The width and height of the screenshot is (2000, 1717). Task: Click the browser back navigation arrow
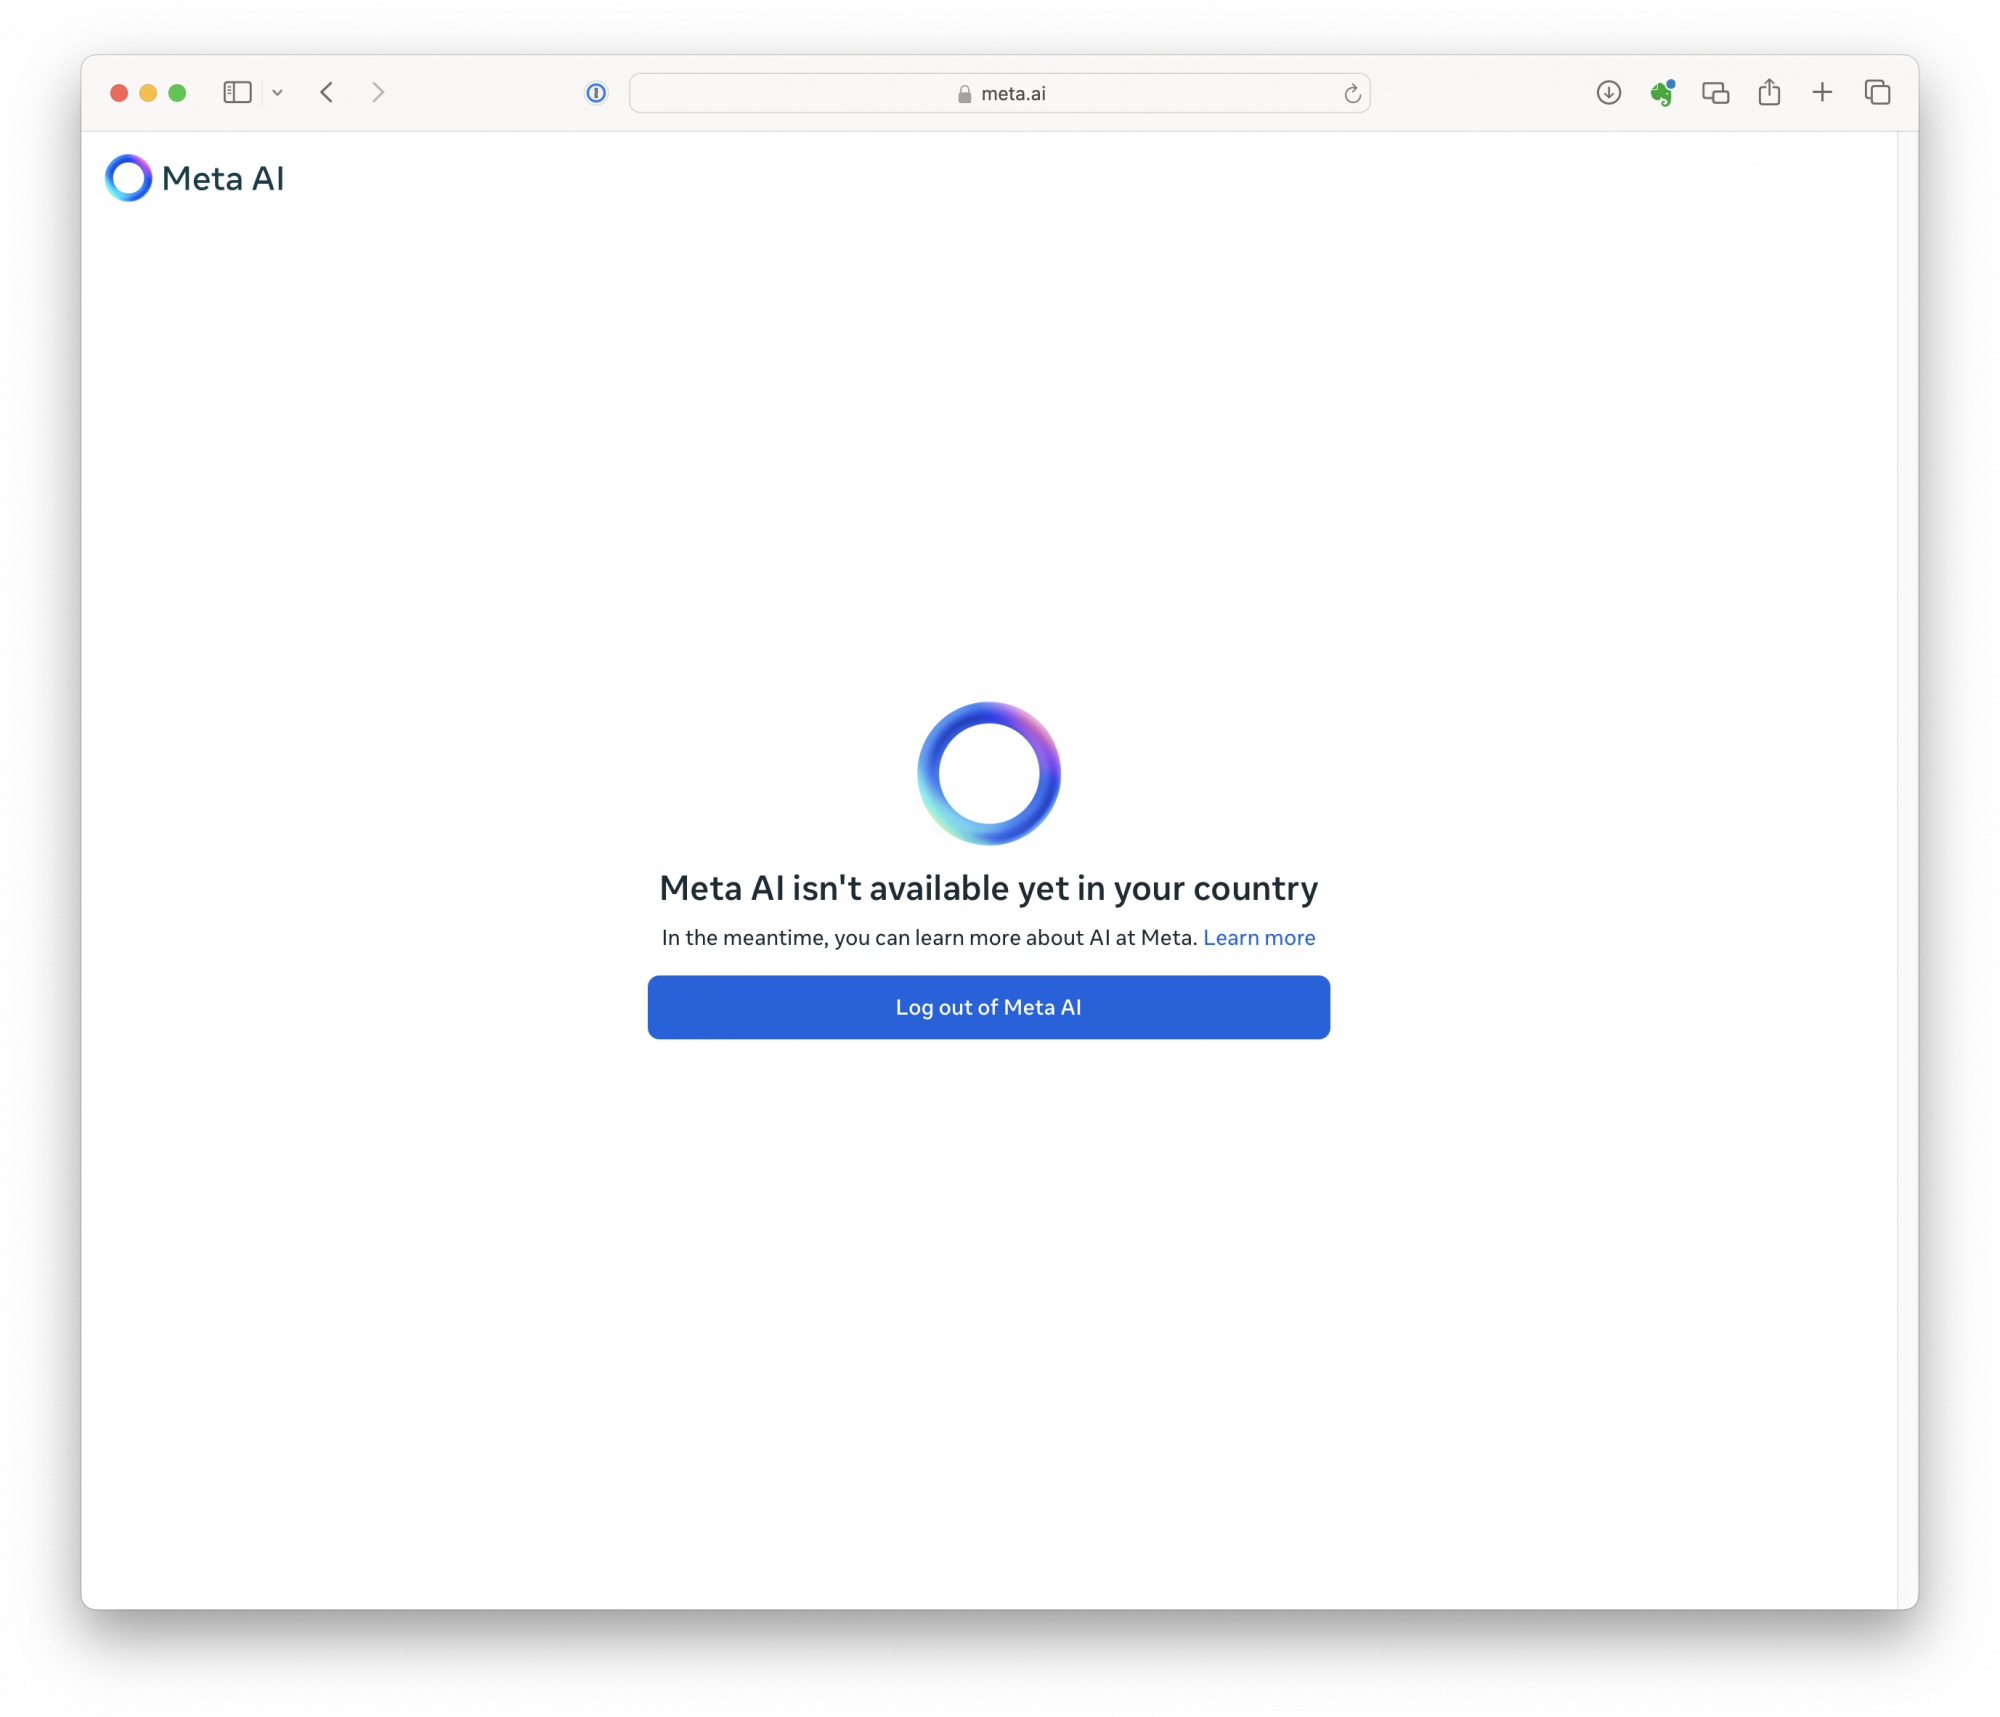pos(325,92)
